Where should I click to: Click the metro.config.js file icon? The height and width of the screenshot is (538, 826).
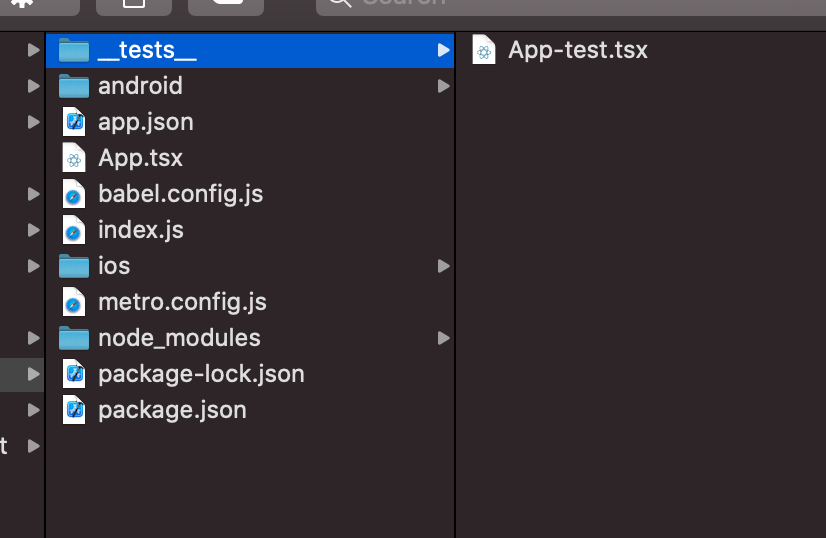pos(74,302)
